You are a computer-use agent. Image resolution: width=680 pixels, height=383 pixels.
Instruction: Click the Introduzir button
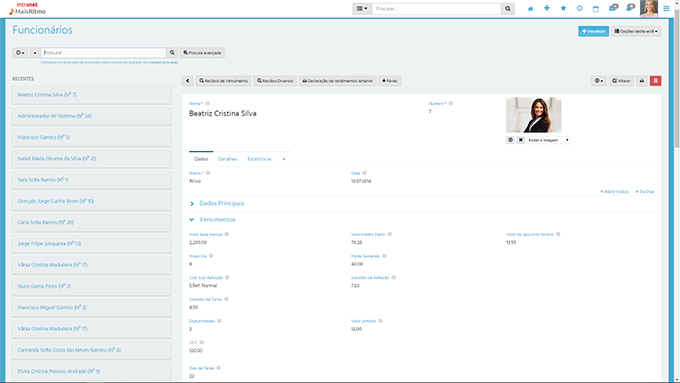pyautogui.click(x=593, y=31)
